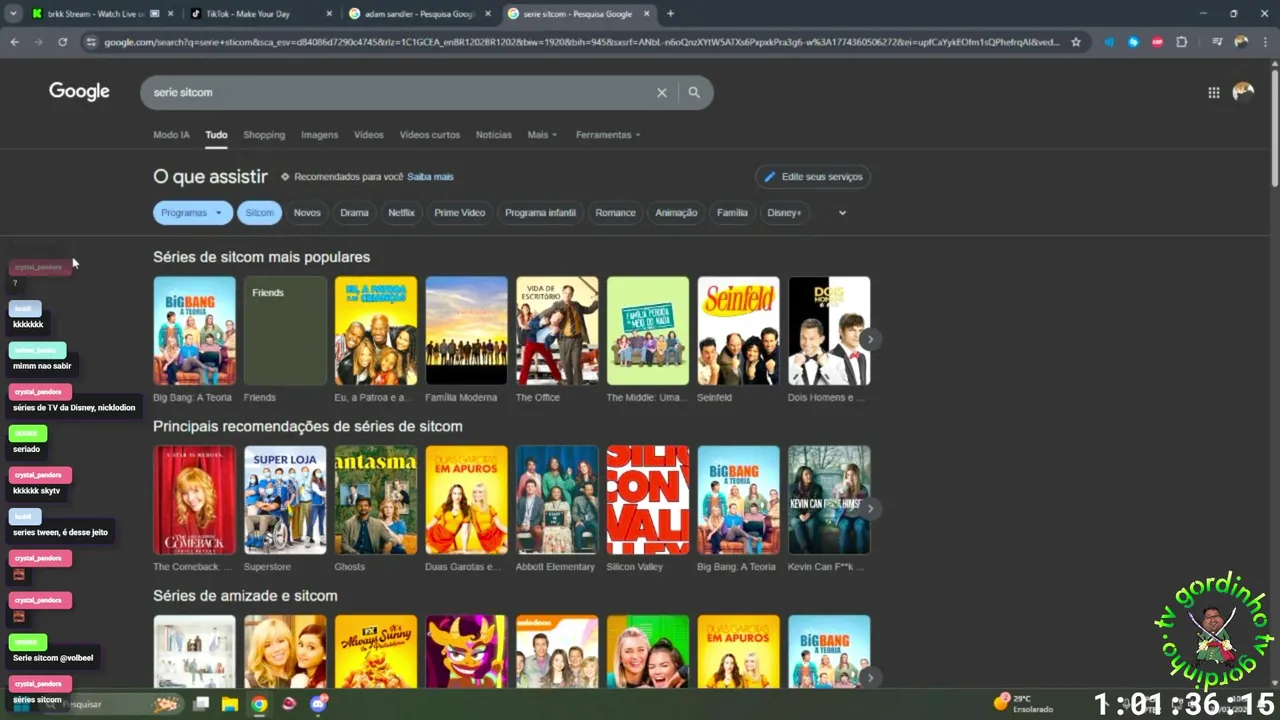
Task: Open Discord from the taskbar
Action: point(319,704)
